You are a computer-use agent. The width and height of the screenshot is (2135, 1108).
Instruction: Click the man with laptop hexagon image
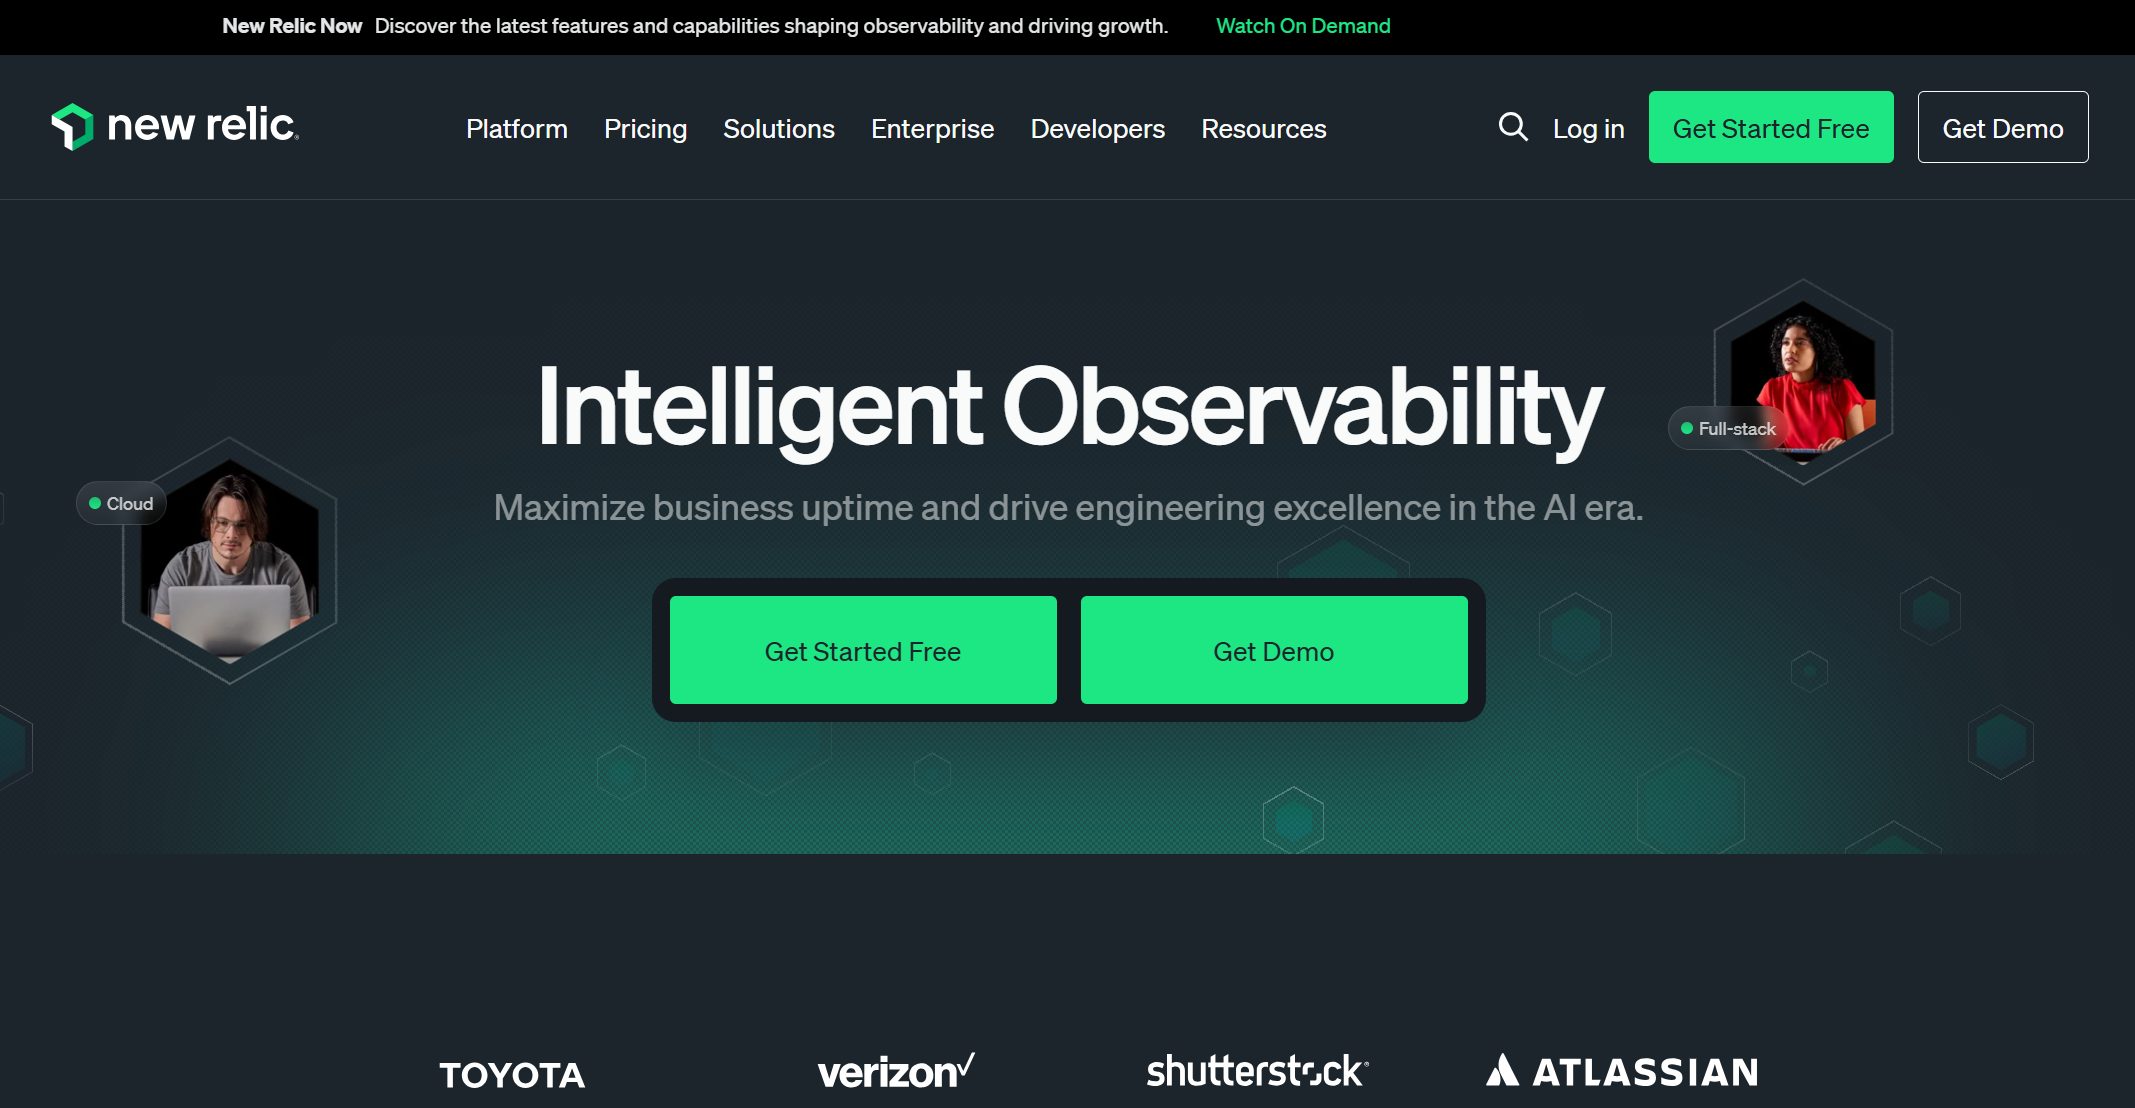point(230,562)
